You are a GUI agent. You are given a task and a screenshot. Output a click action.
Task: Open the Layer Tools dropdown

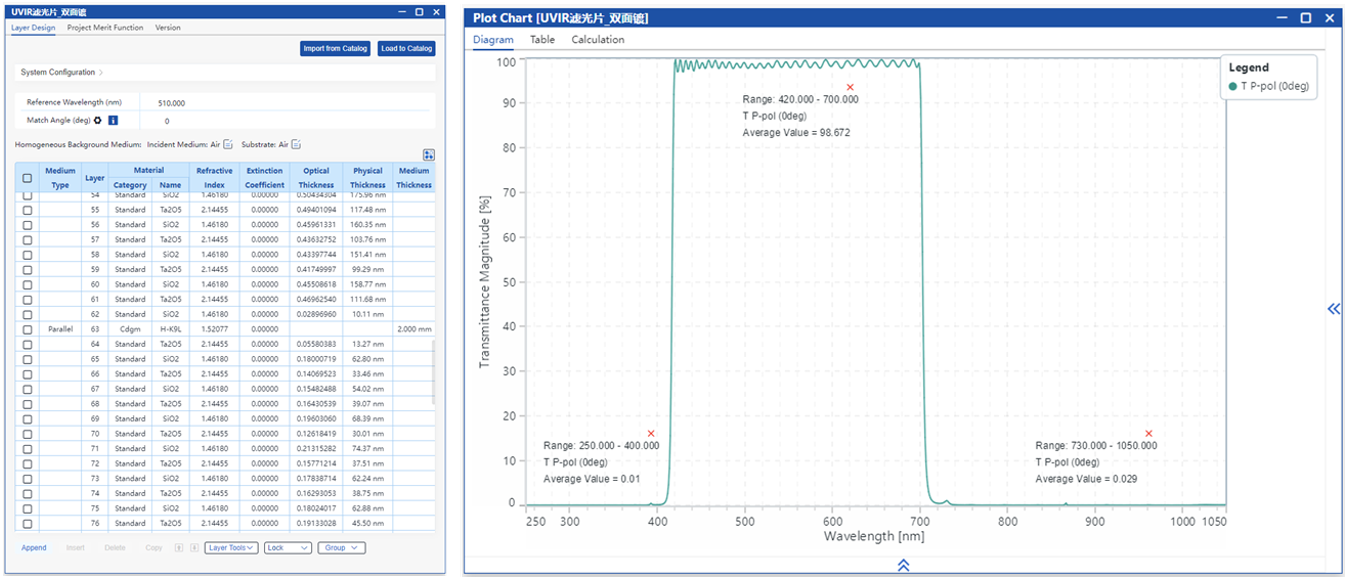(x=231, y=548)
